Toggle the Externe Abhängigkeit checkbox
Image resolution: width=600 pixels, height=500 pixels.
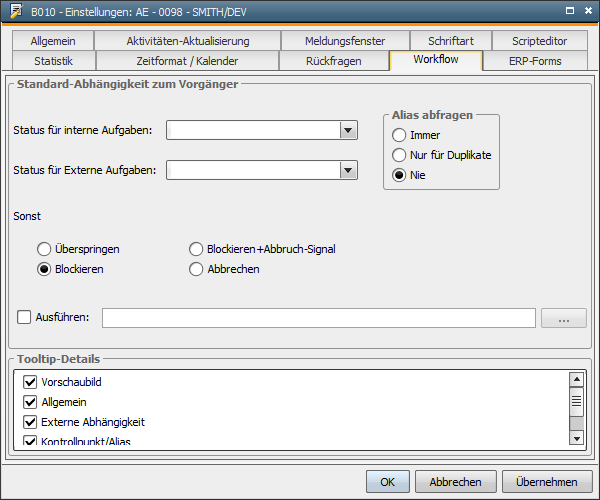coord(30,422)
